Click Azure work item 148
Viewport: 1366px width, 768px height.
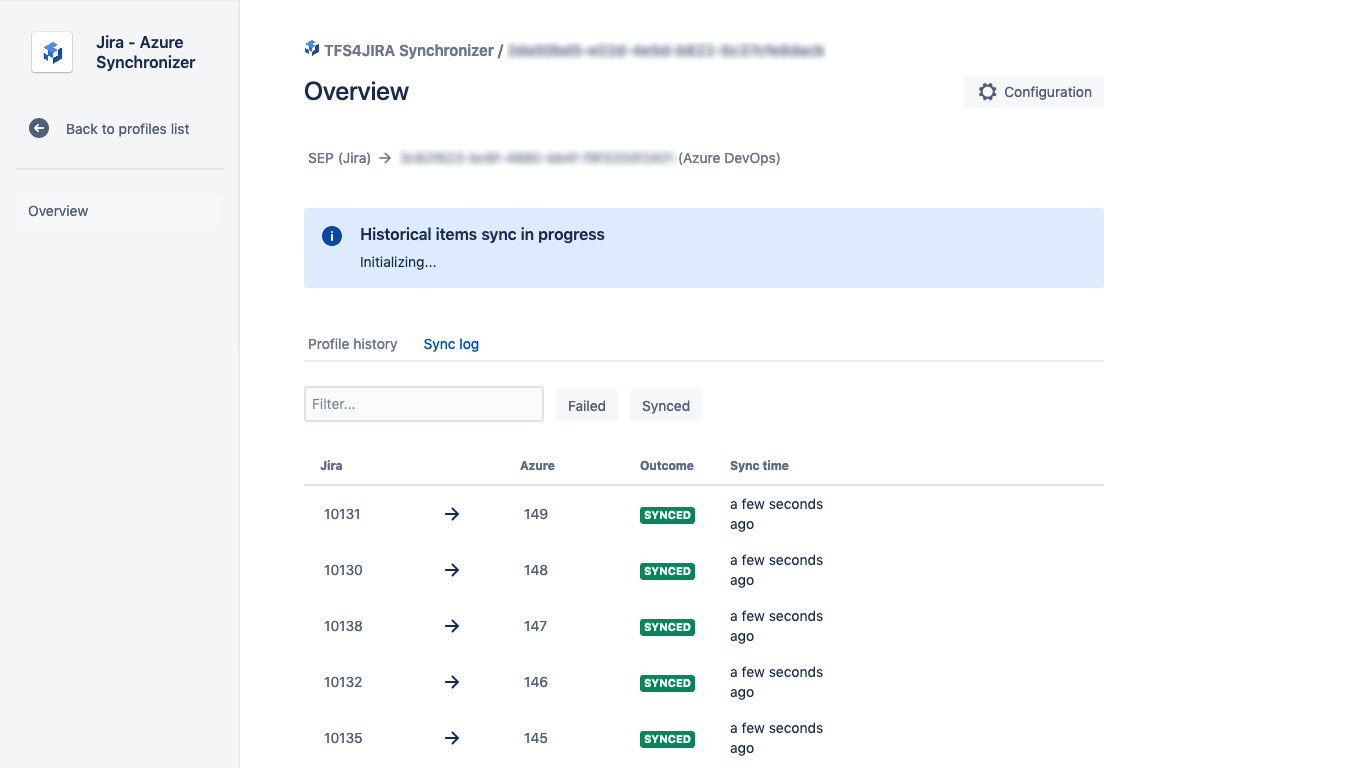click(x=536, y=570)
